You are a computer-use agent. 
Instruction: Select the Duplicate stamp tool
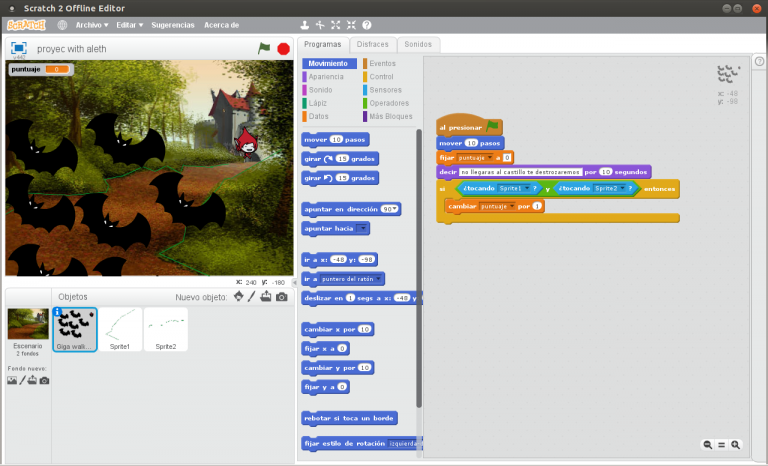(x=304, y=25)
